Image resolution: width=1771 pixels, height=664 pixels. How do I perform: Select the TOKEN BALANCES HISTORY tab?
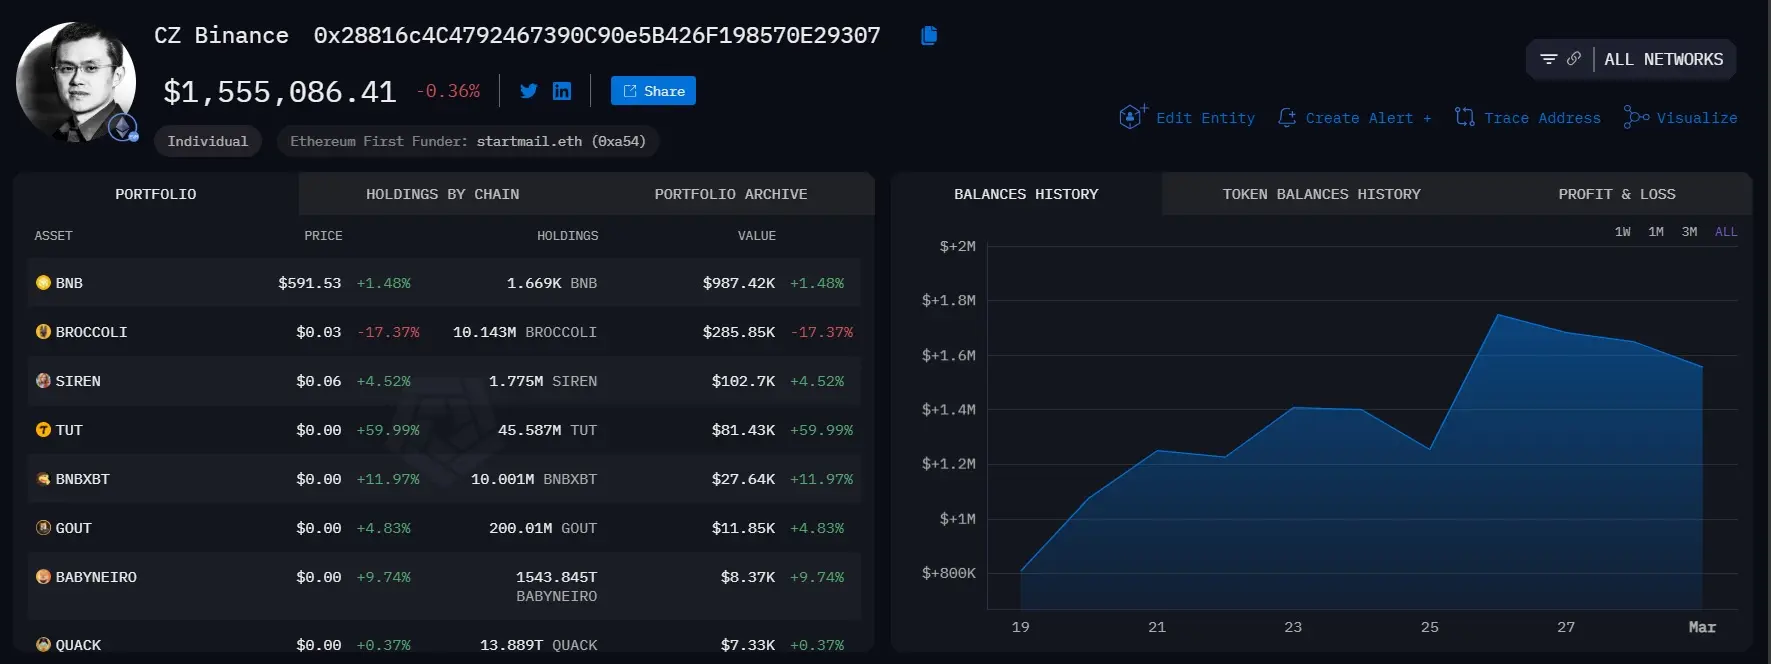click(1321, 194)
